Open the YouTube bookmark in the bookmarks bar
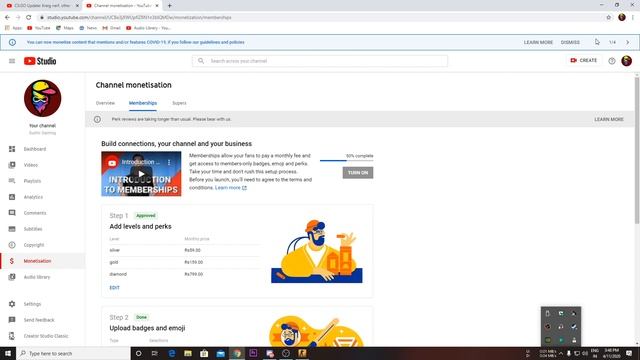This screenshot has height=360, width=640. (39, 28)
